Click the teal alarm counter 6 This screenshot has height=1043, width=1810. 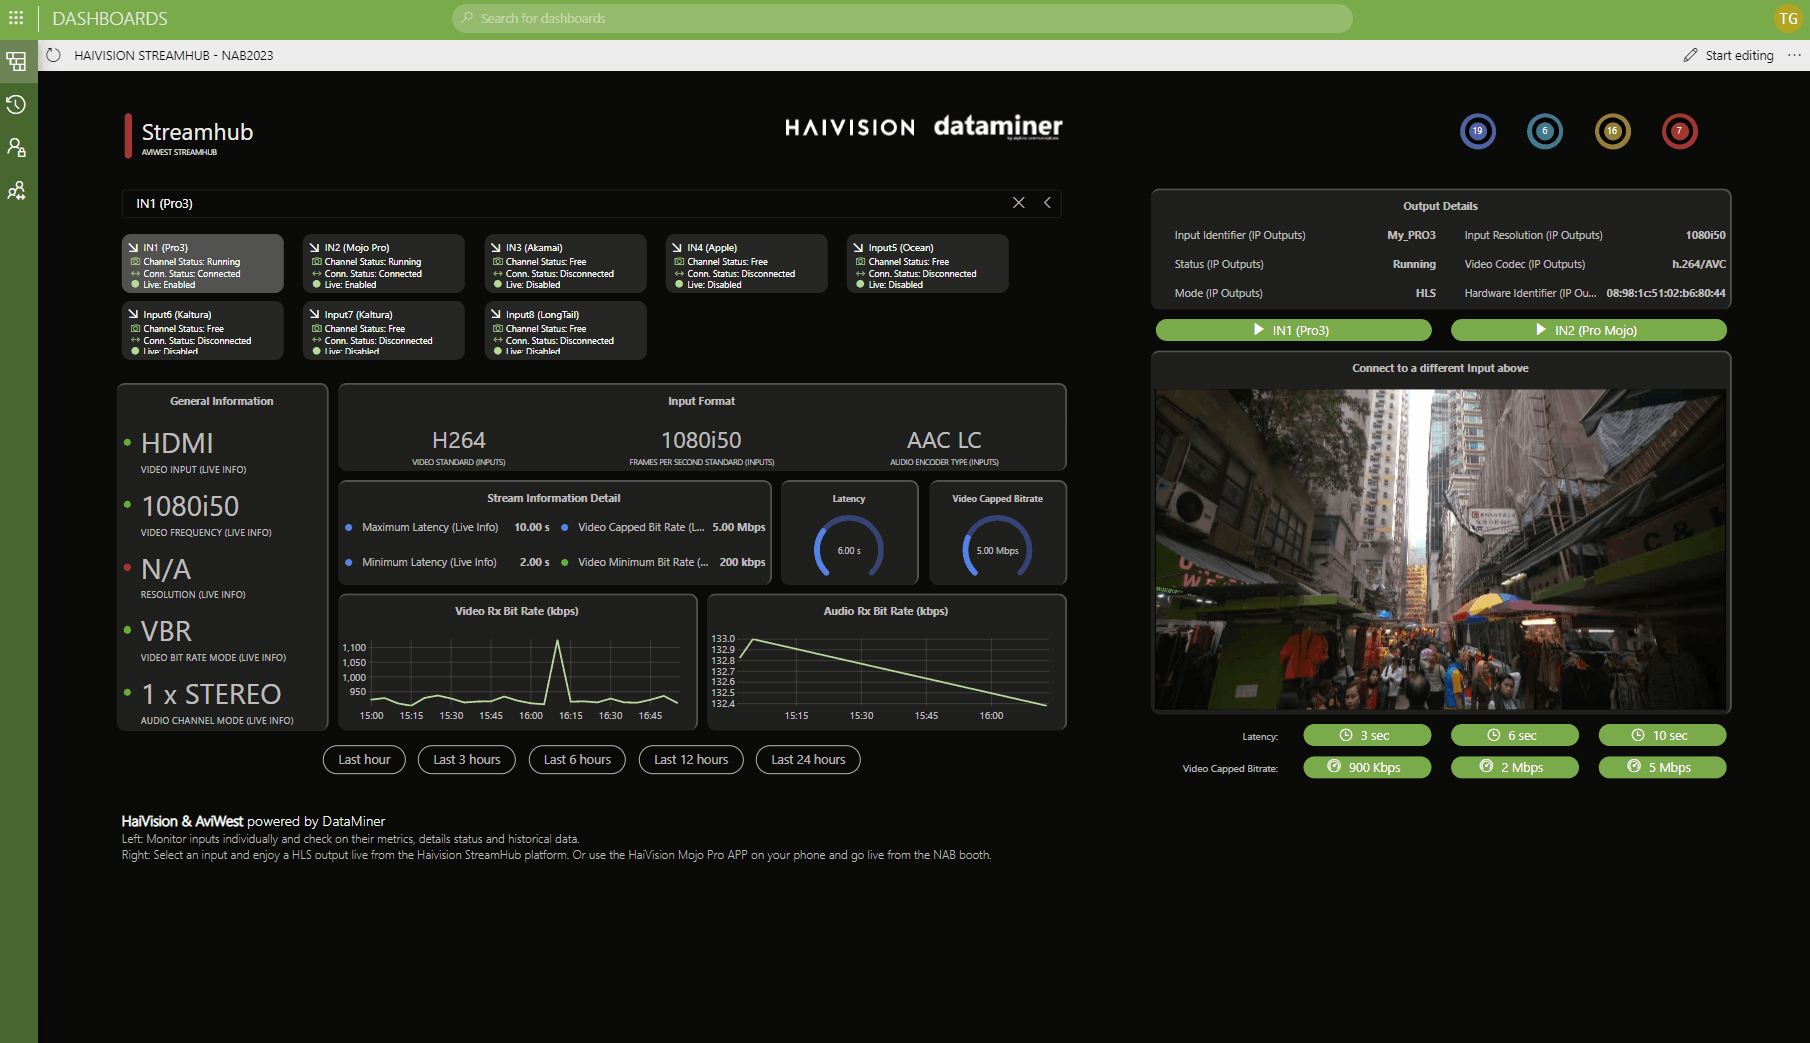[1545, 131]
